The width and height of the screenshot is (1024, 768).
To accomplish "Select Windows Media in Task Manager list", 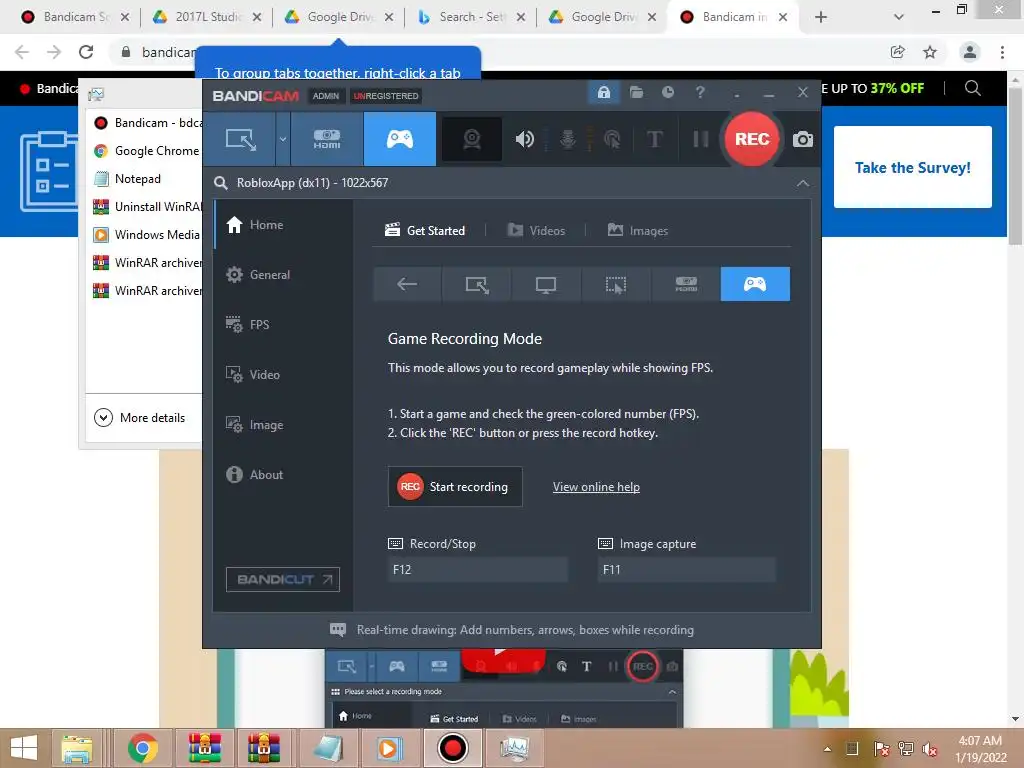I will (147, 234).
